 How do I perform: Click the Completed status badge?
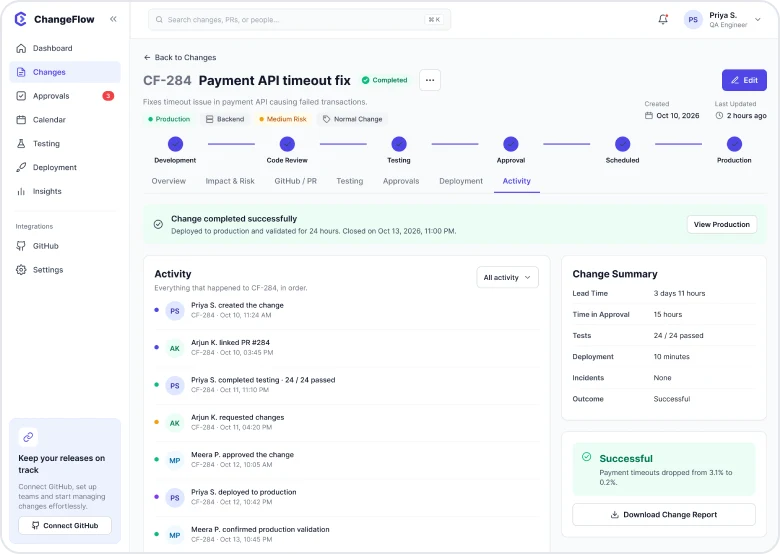pyautogui.click(x=385, y=80)
